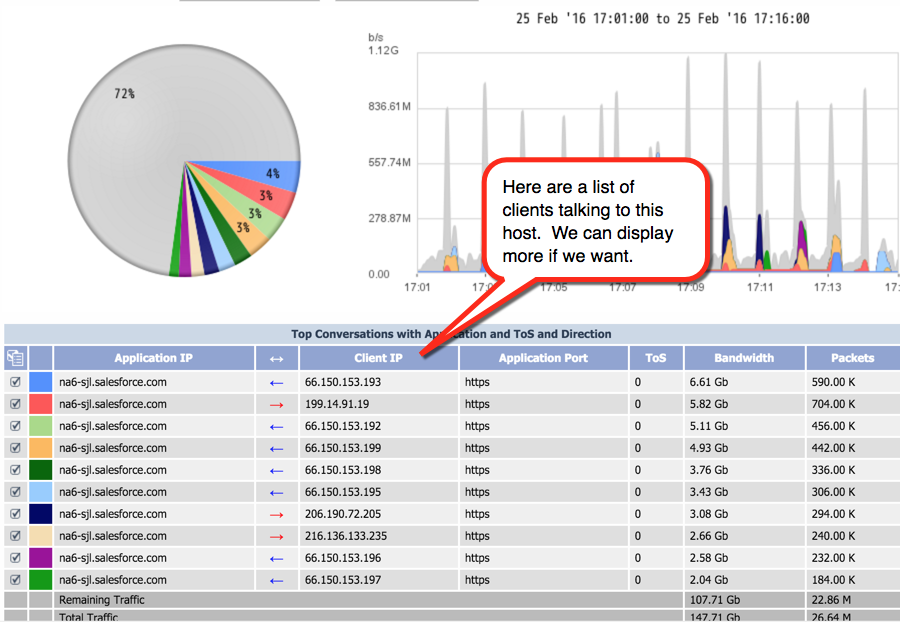
Task: Sort by Bandwidth column header
Action: 744,358
